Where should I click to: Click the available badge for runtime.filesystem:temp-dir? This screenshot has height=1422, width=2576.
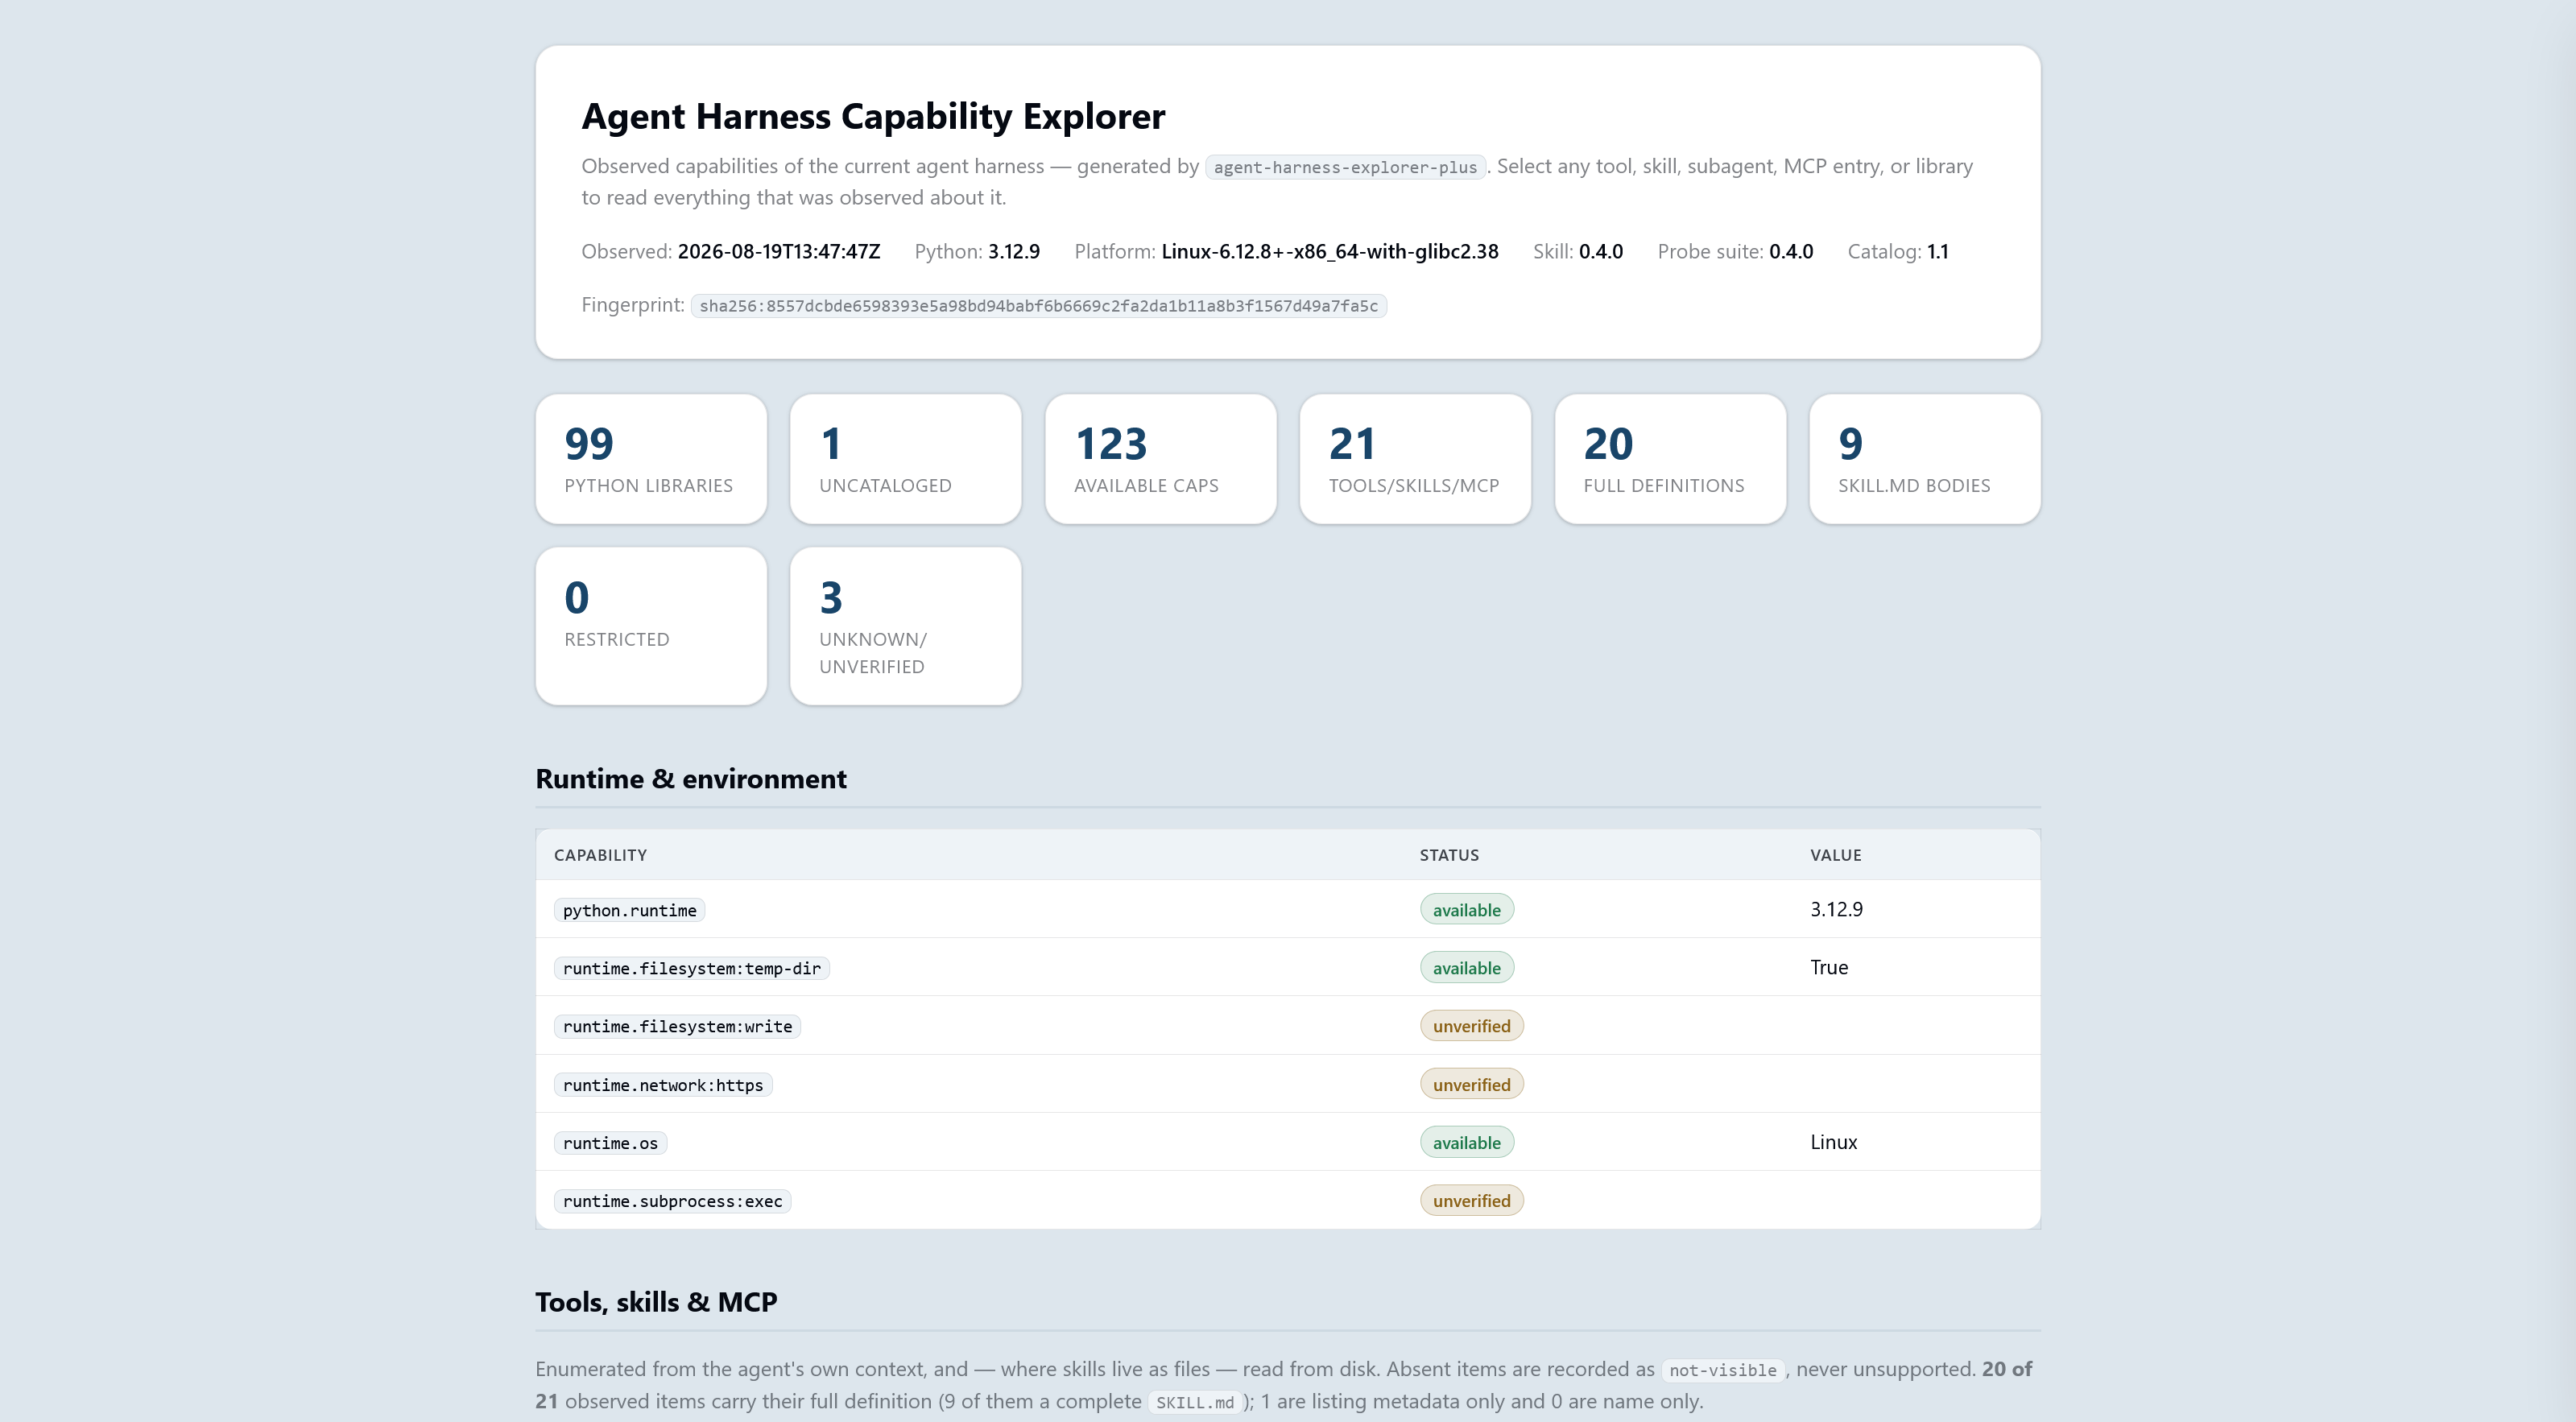(1466, 968)
